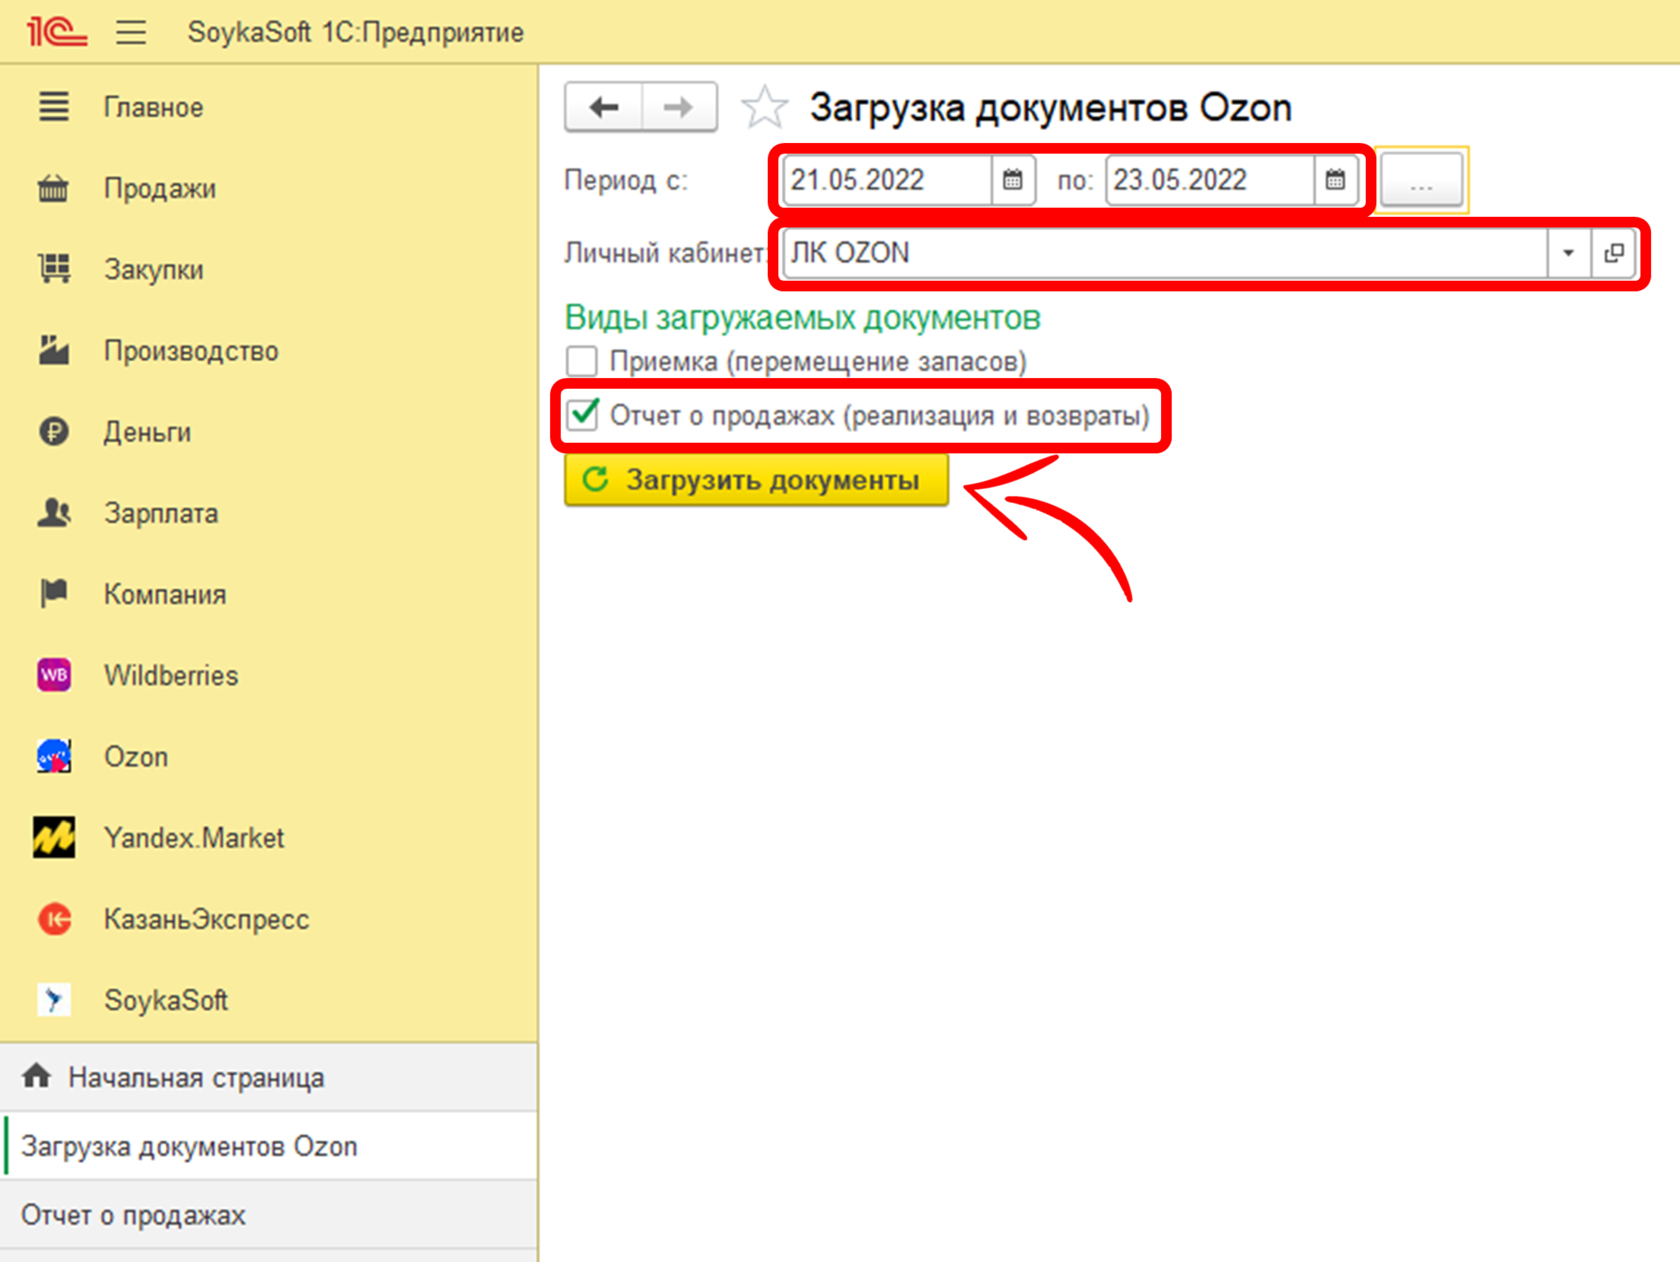Click the Yandex.Market logo icon
Screen dimensions: 1680x1262
click(54, 837)
